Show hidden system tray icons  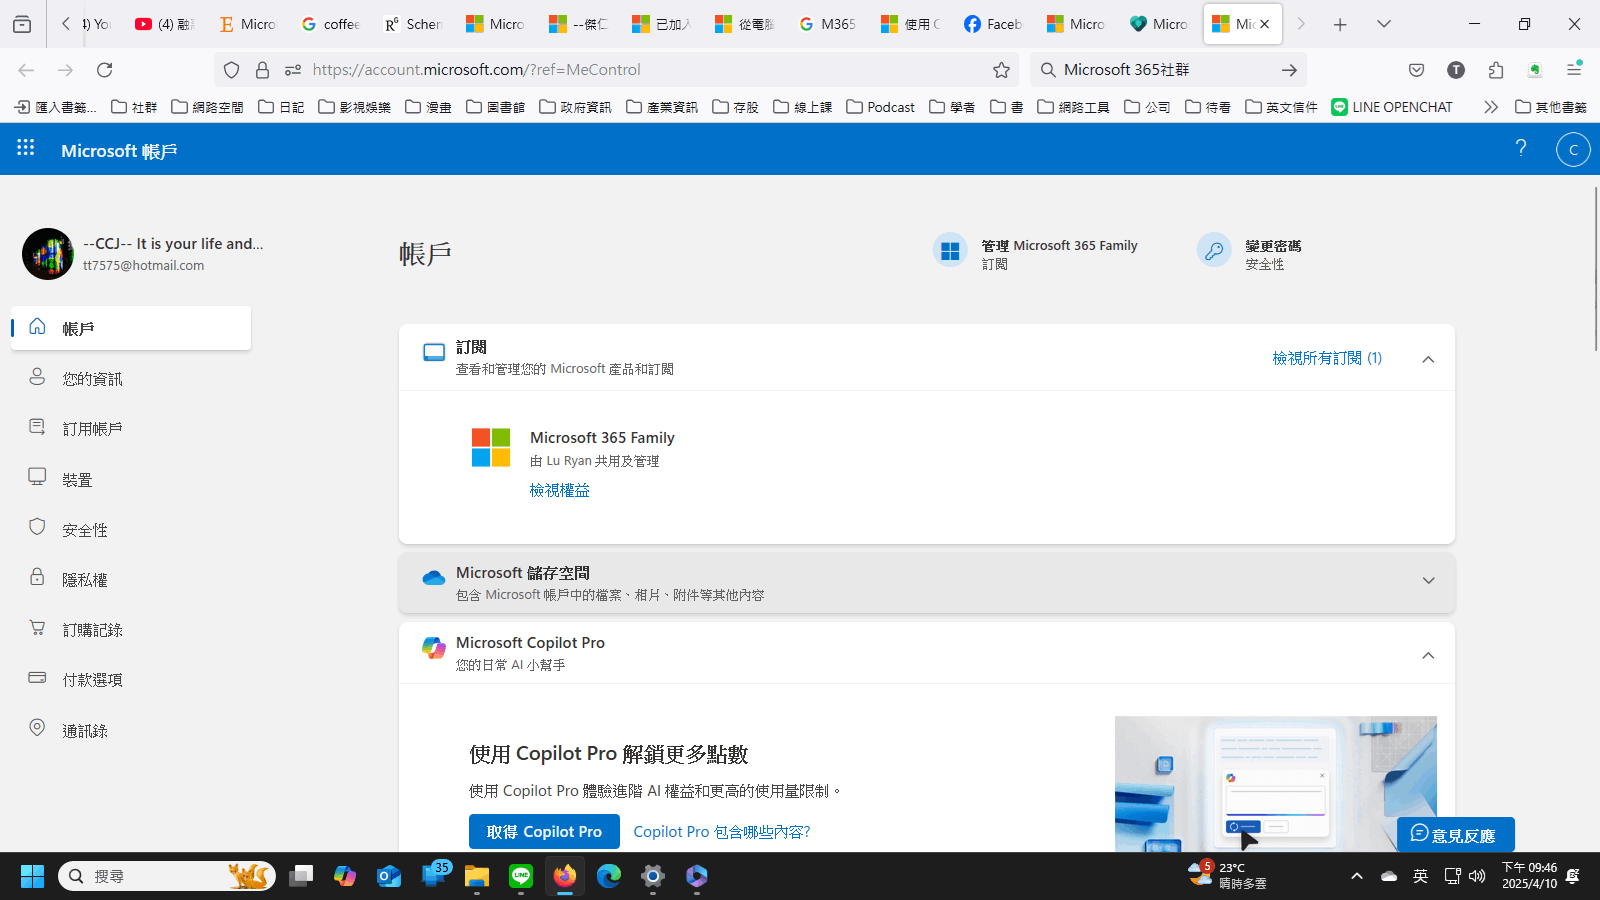coord(1357,876)
